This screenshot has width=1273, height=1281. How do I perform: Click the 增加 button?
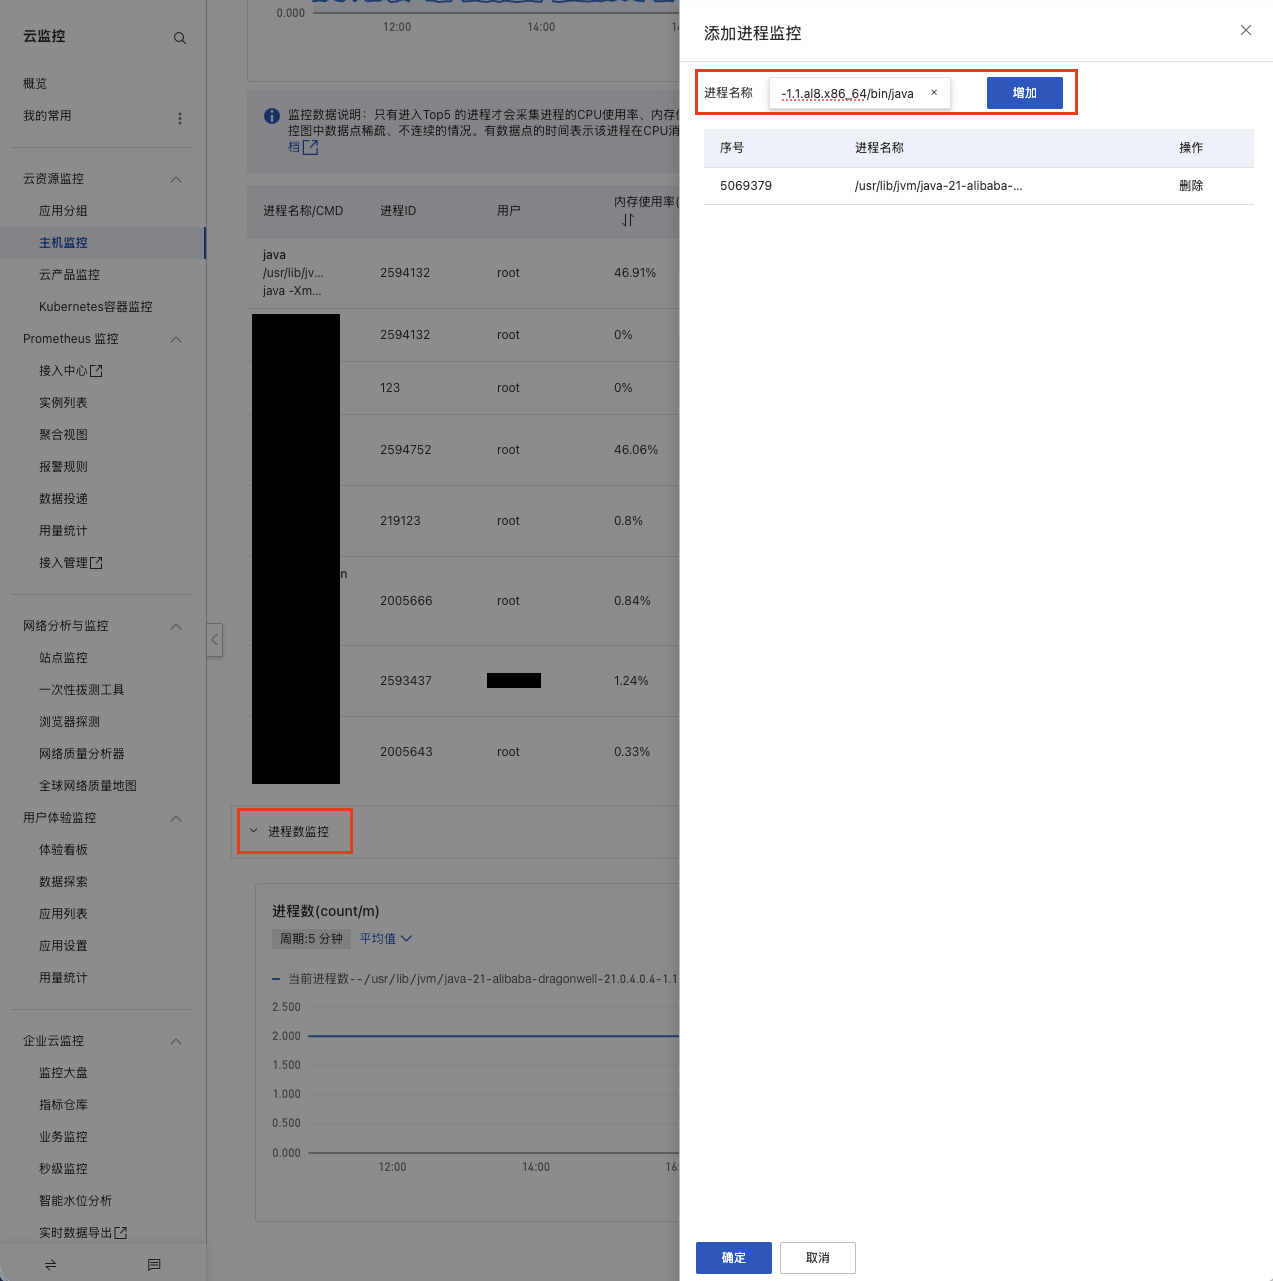click(x=1024, y=93)
